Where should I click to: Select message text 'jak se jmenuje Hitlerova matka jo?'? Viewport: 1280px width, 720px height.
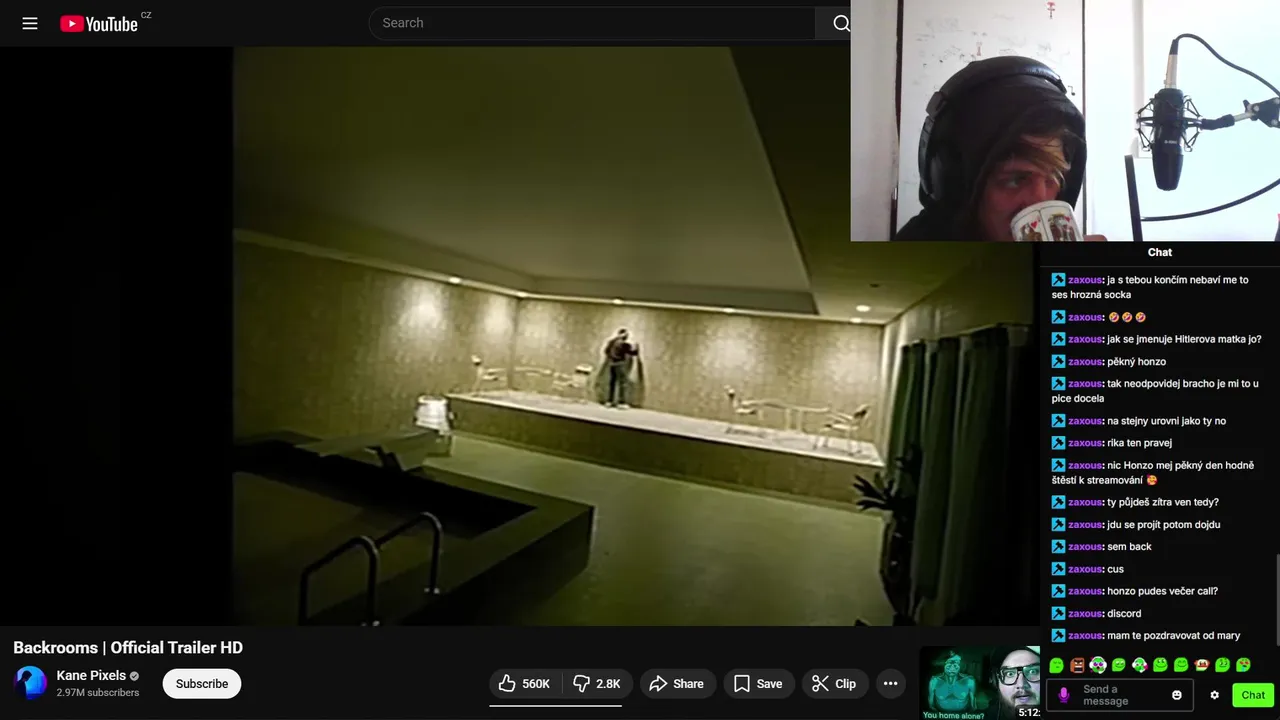coord(1184,339)
